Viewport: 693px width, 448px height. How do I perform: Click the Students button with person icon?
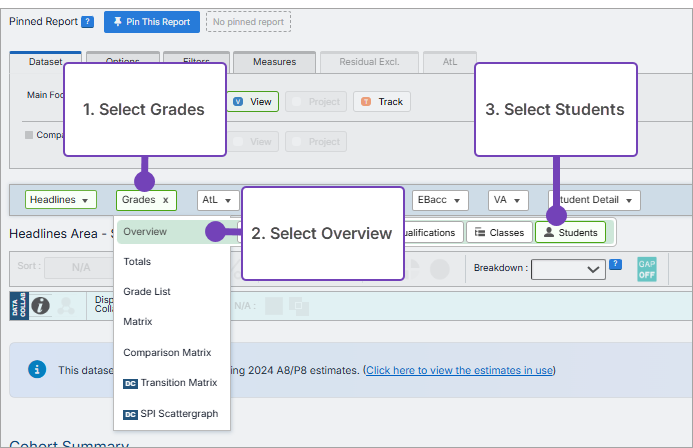(x=570, y=233)
